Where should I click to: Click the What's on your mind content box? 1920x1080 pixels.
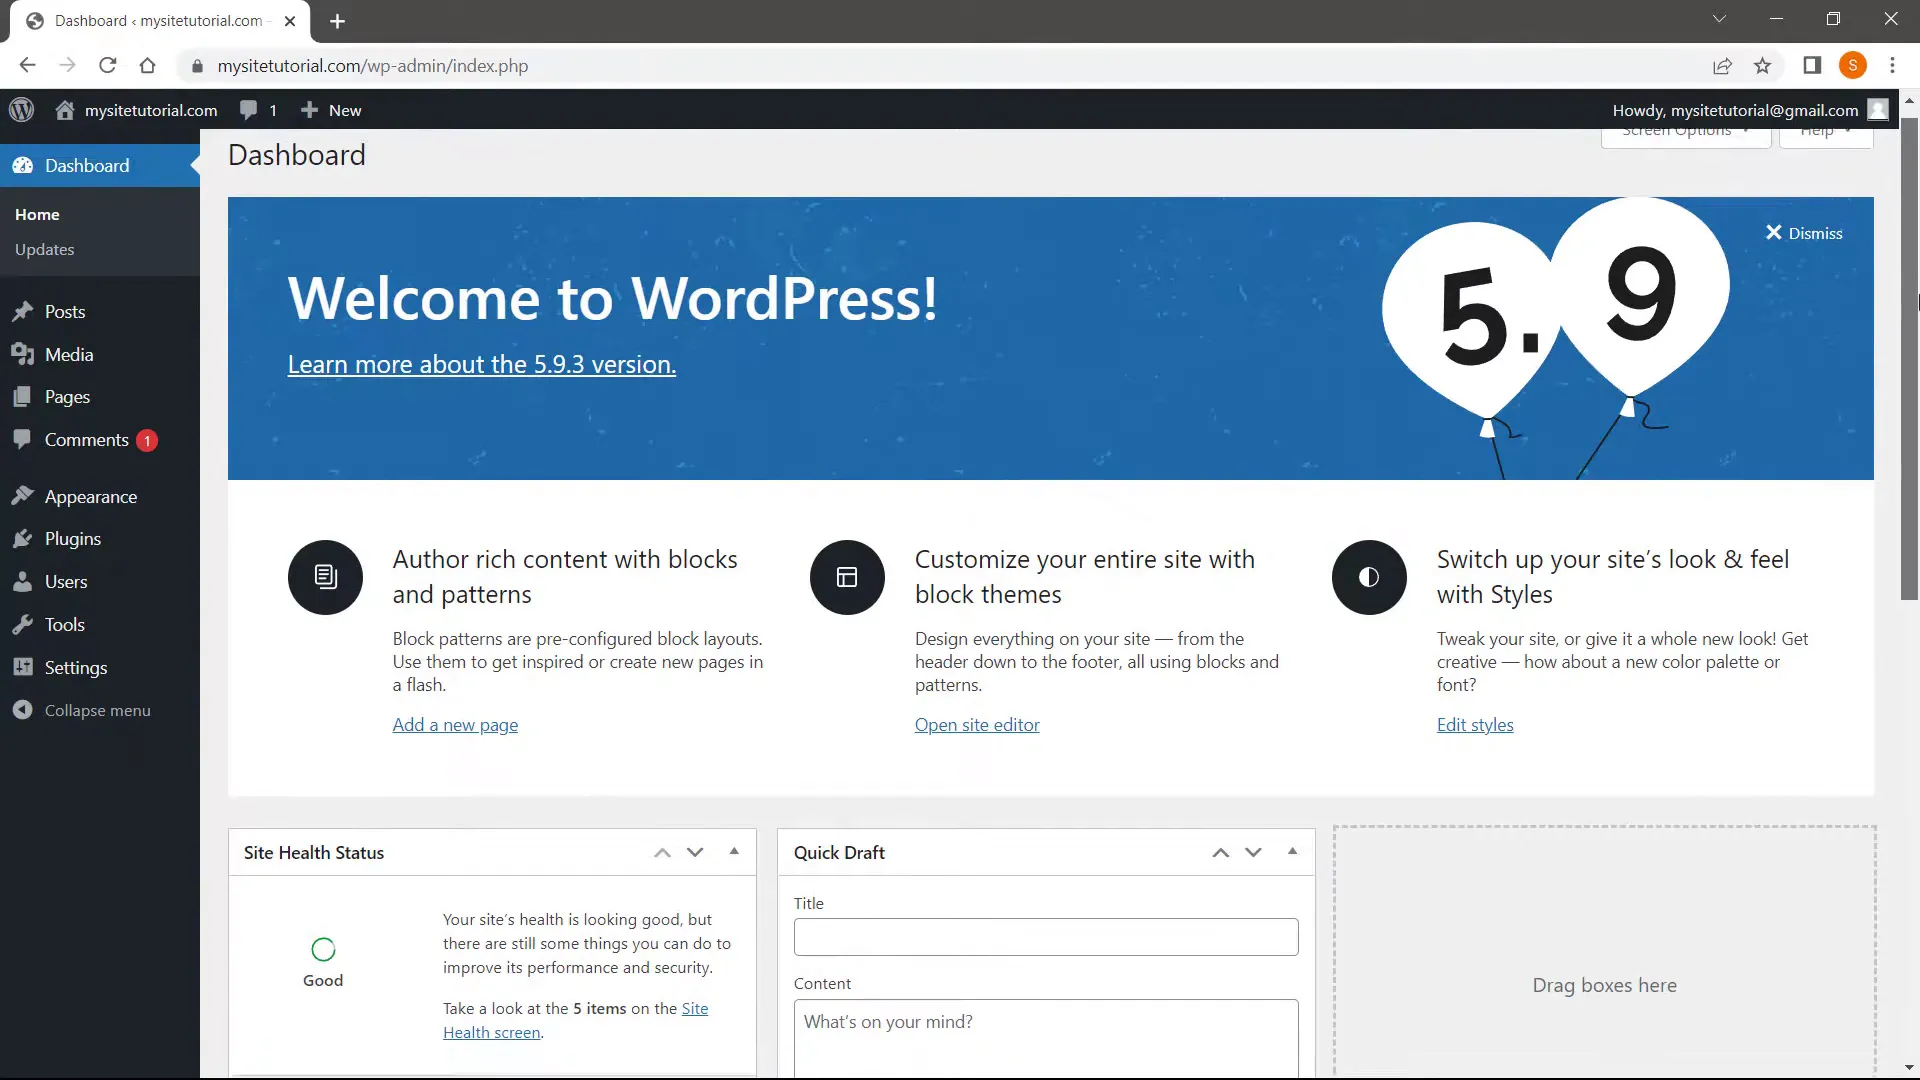pyautogui.click(x=1046, y=1038)
